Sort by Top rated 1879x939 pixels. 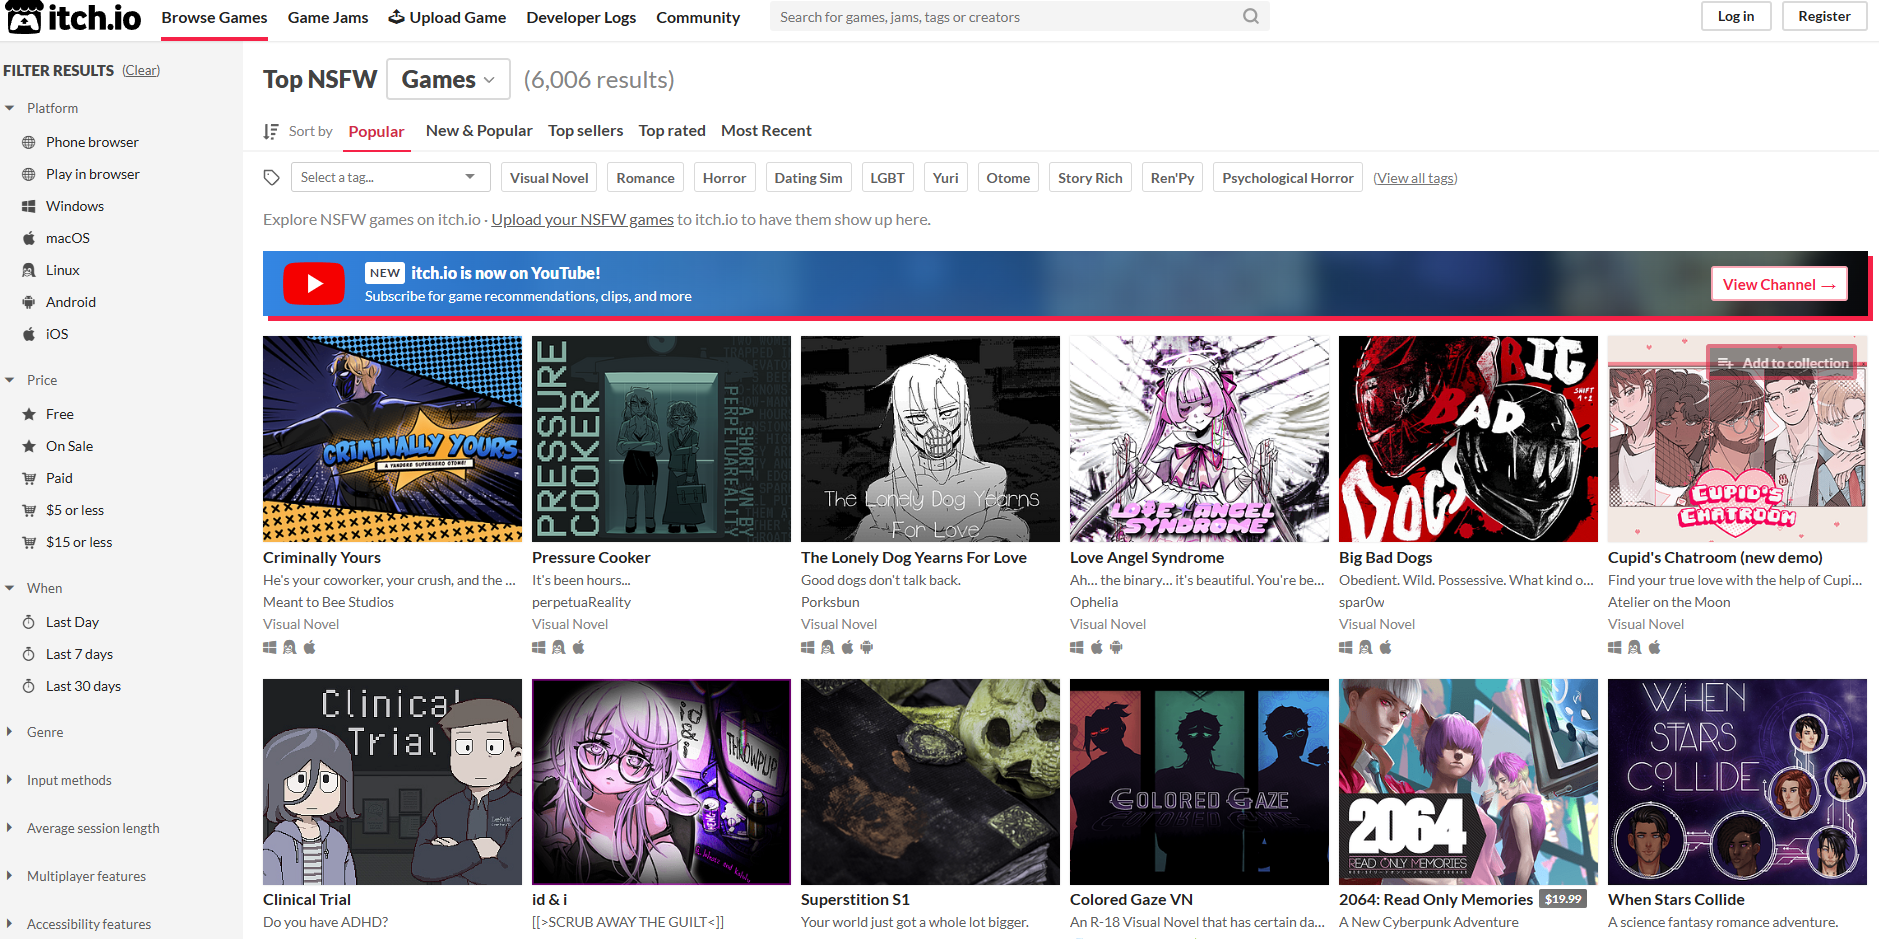[672, 131]
